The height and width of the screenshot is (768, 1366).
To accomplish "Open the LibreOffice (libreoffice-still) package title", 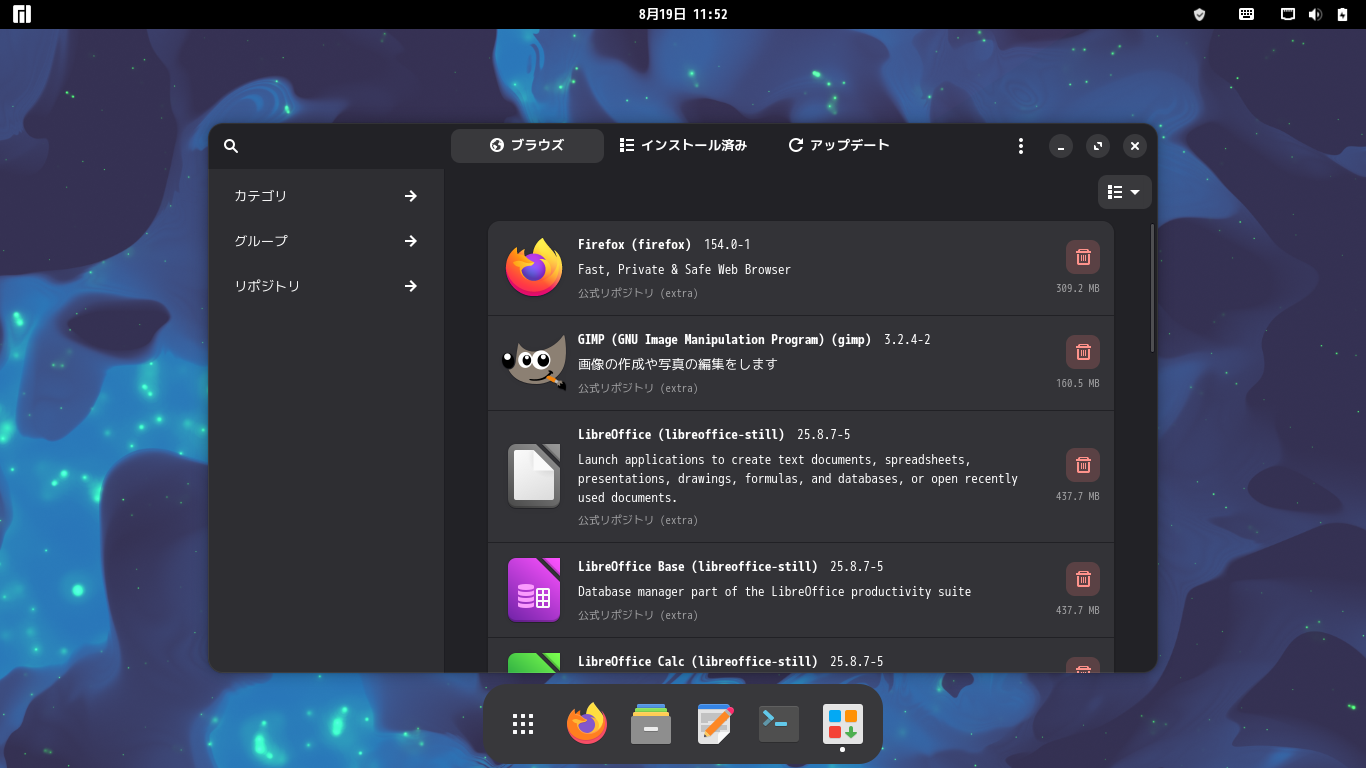I will pos(681,435).
